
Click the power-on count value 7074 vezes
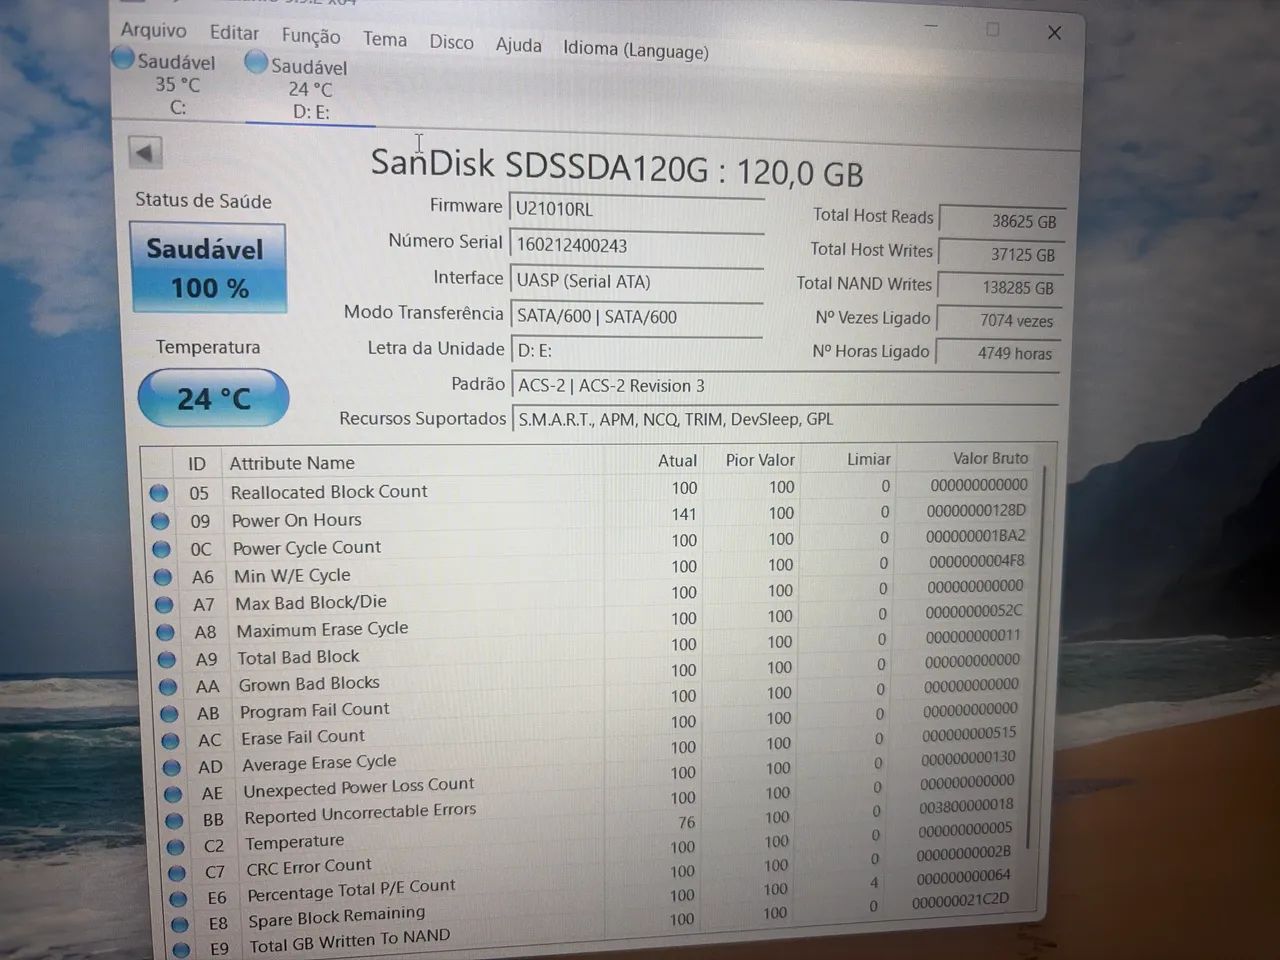pyautogui.click(x=1000, y=320)
